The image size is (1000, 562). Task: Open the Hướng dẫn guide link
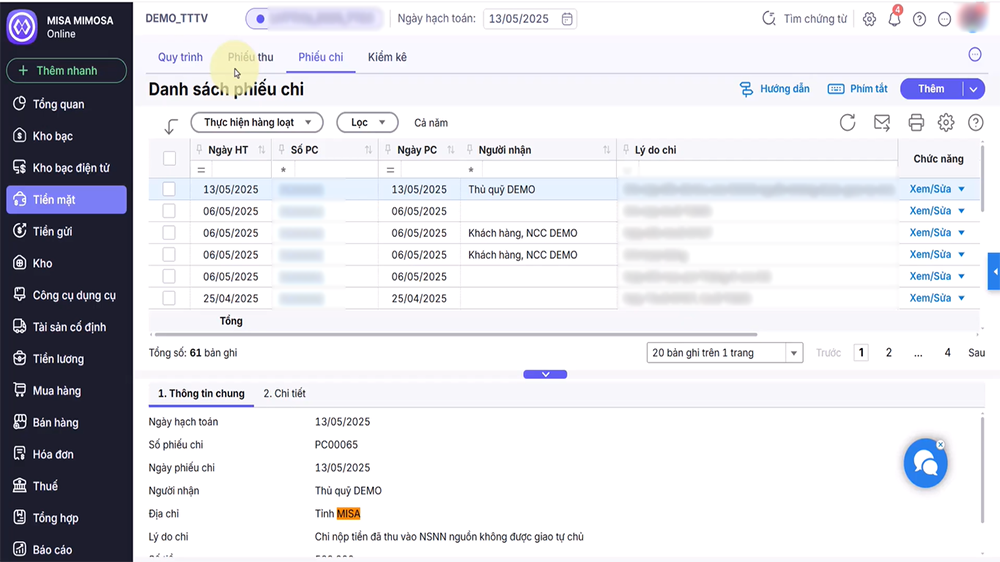[774, 89]
